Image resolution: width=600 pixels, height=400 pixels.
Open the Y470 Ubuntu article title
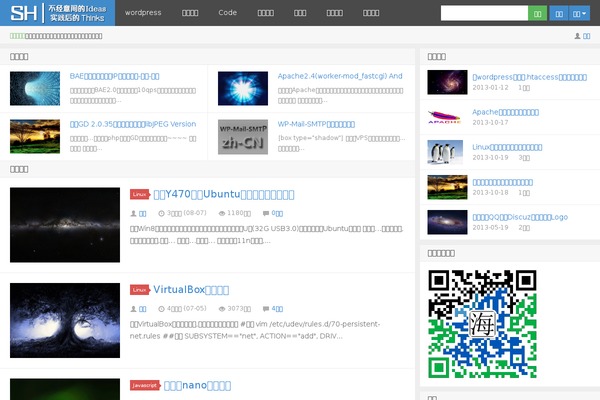tap(224, 194)
